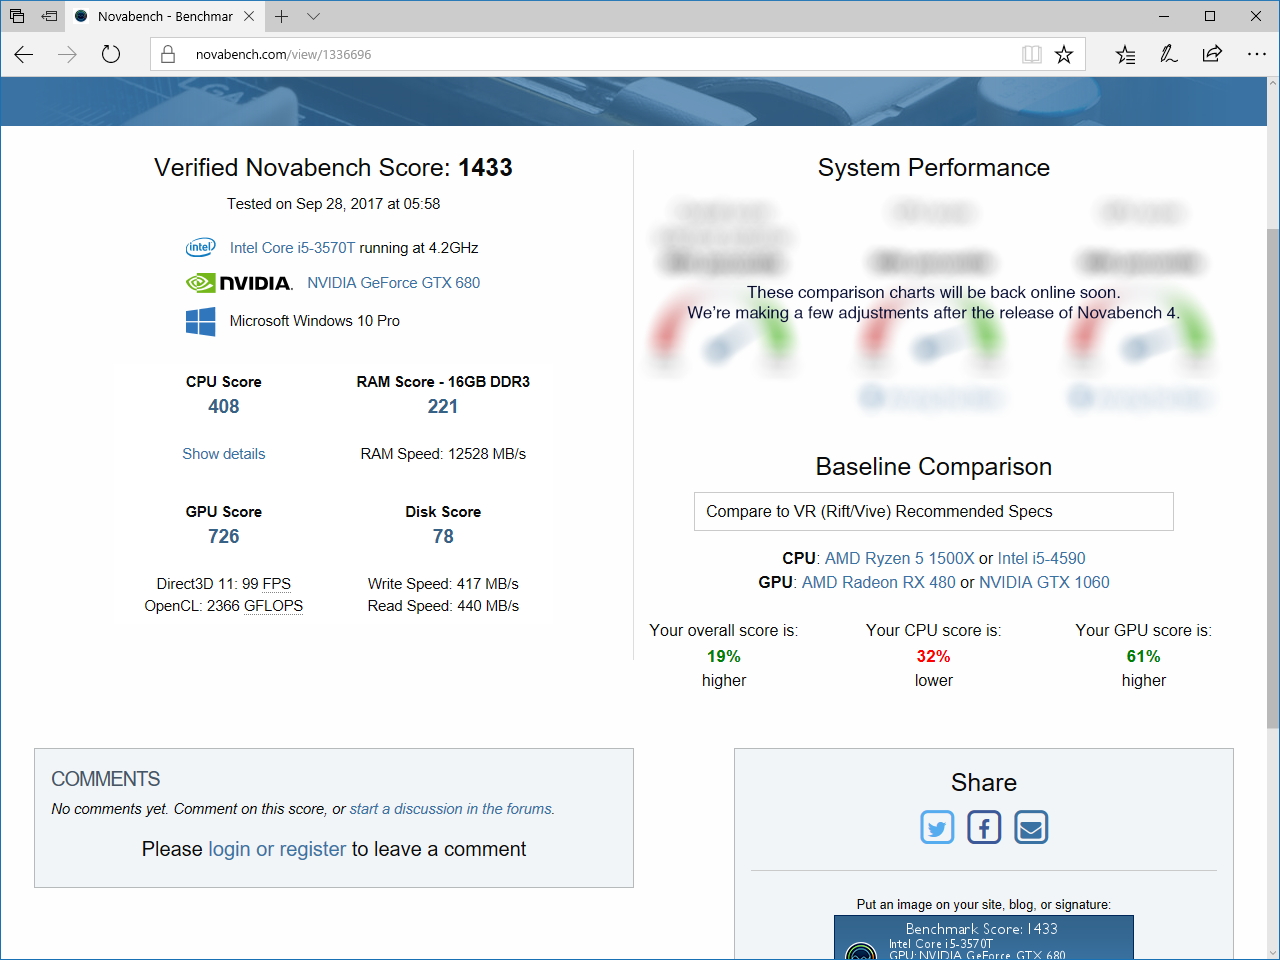This screenshot has height=960, width=1280.
Task: Share the score on Facebook
Action: coord(984,827)
